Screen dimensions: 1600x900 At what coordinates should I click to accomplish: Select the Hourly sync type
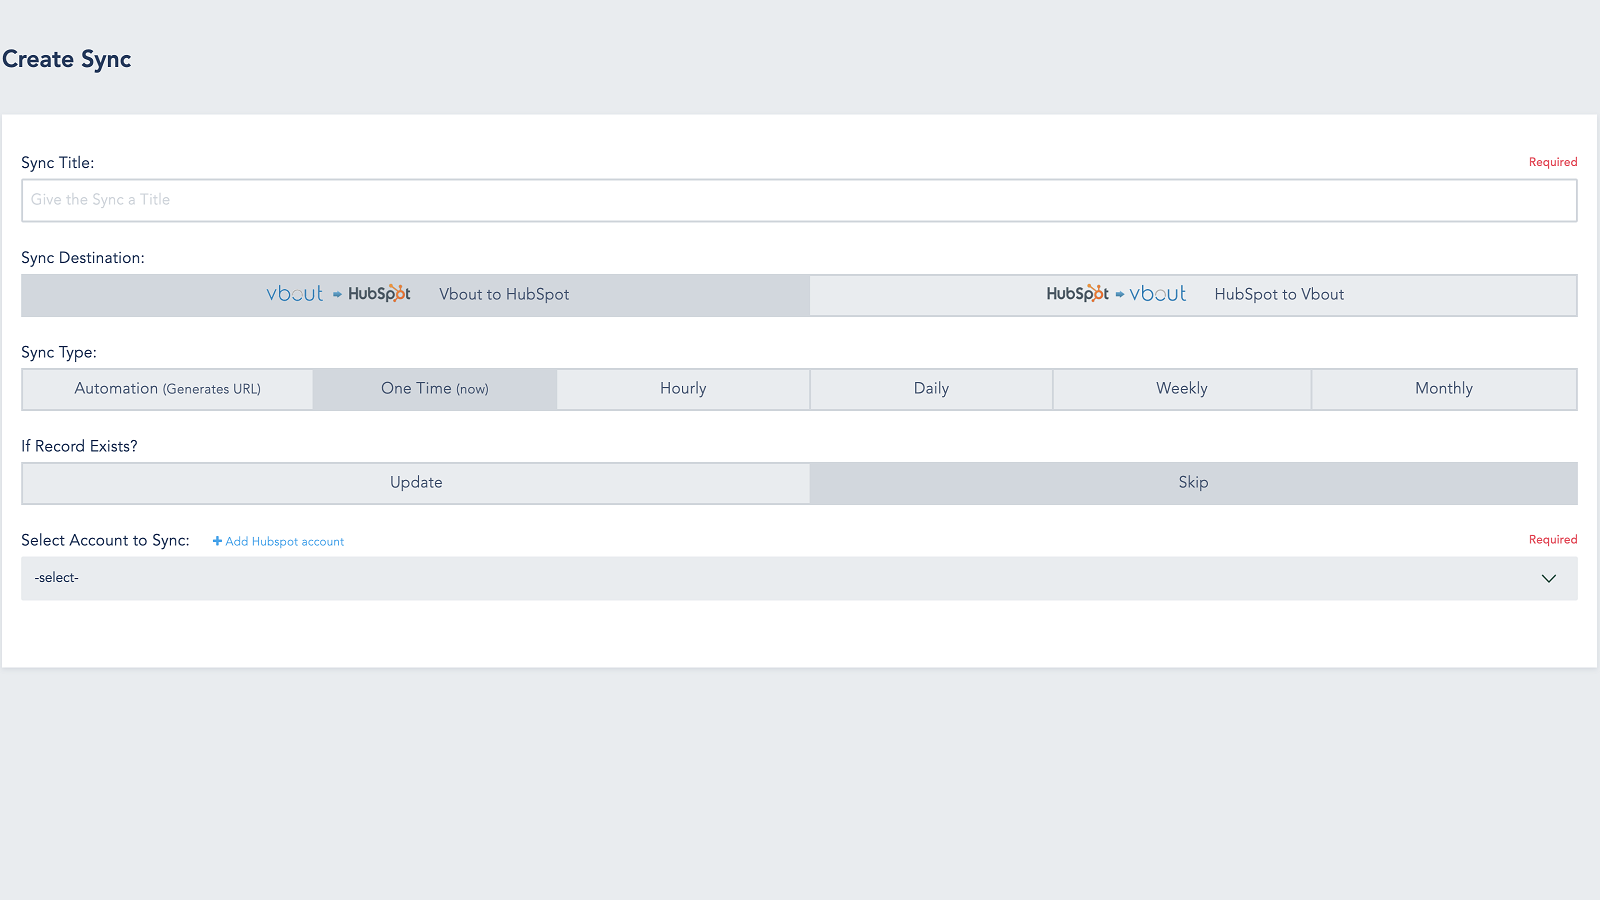coord(682,388)
